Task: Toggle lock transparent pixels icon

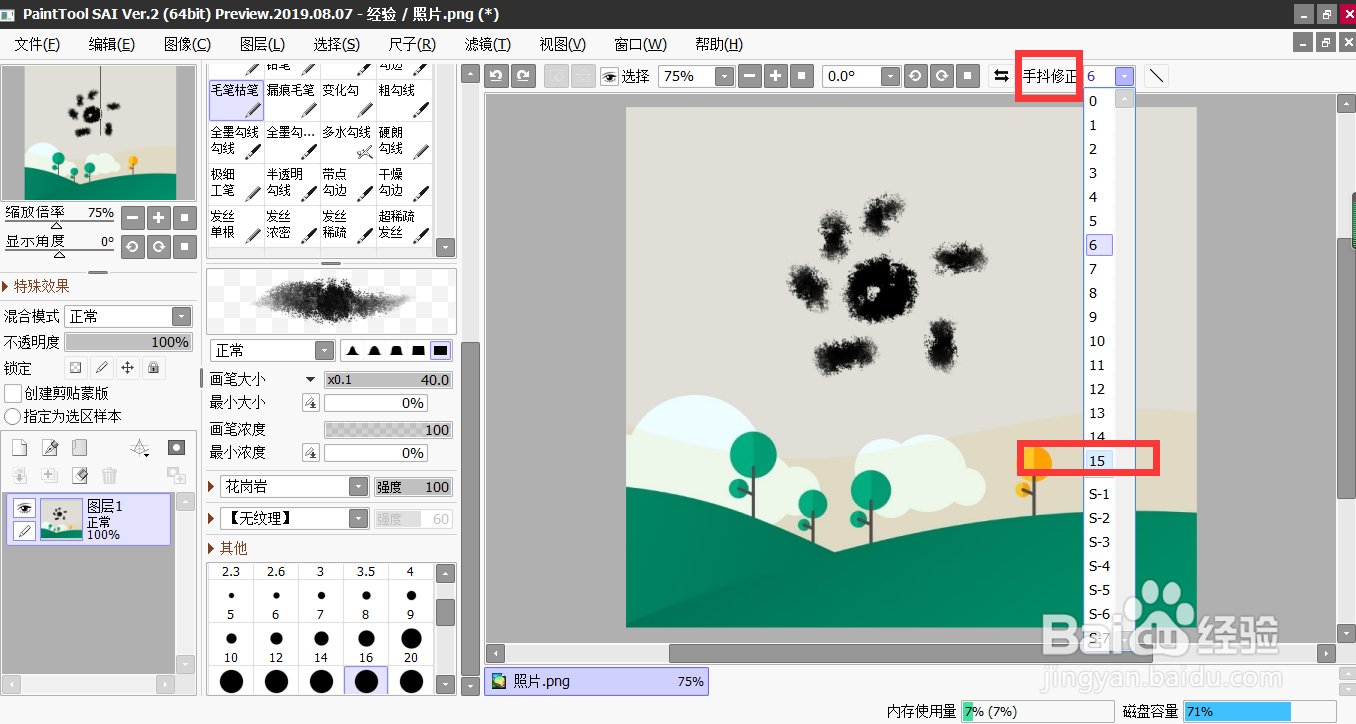Action: point(75,368)
